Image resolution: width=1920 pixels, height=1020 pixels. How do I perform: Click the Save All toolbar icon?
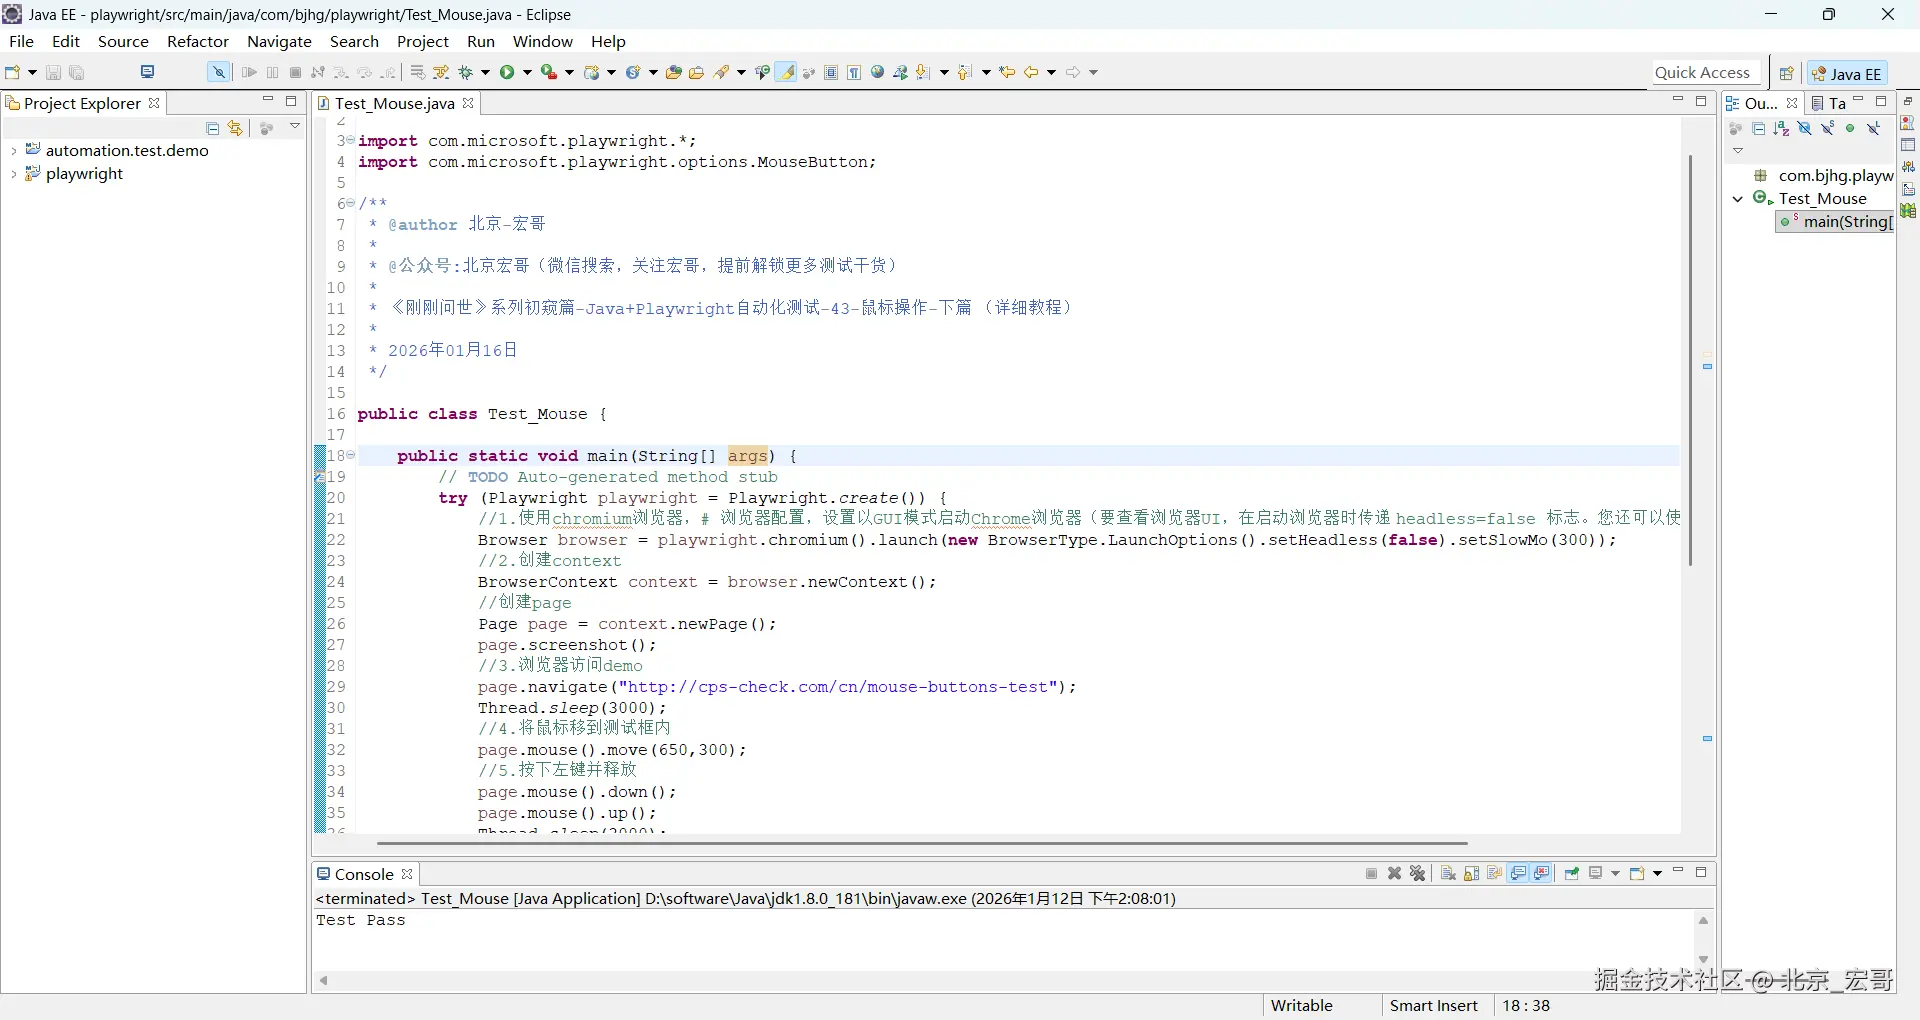pos(77,72)
